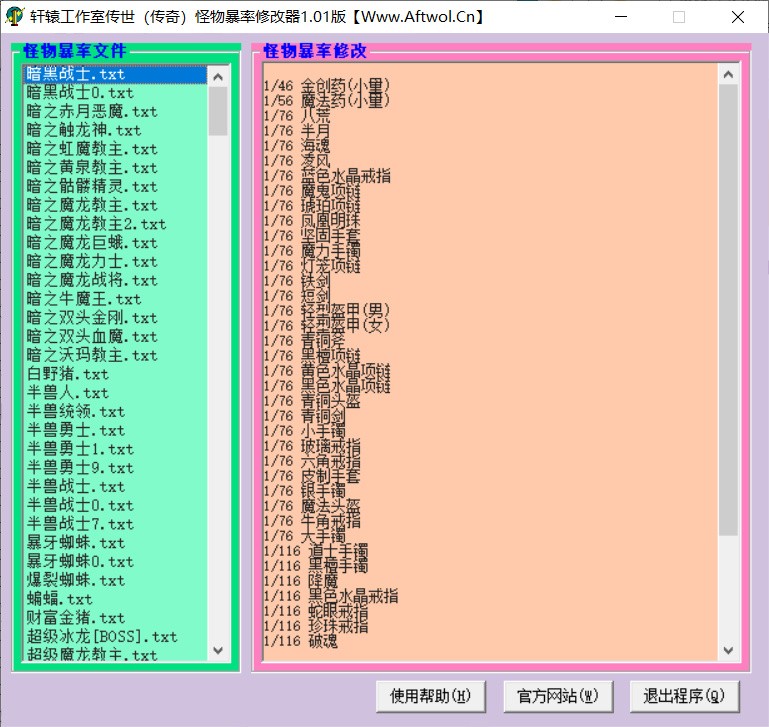Click the drop rate panel scrollbar thumb
The width and height of the screenshot is (769, 727).
tap(728, 310)
